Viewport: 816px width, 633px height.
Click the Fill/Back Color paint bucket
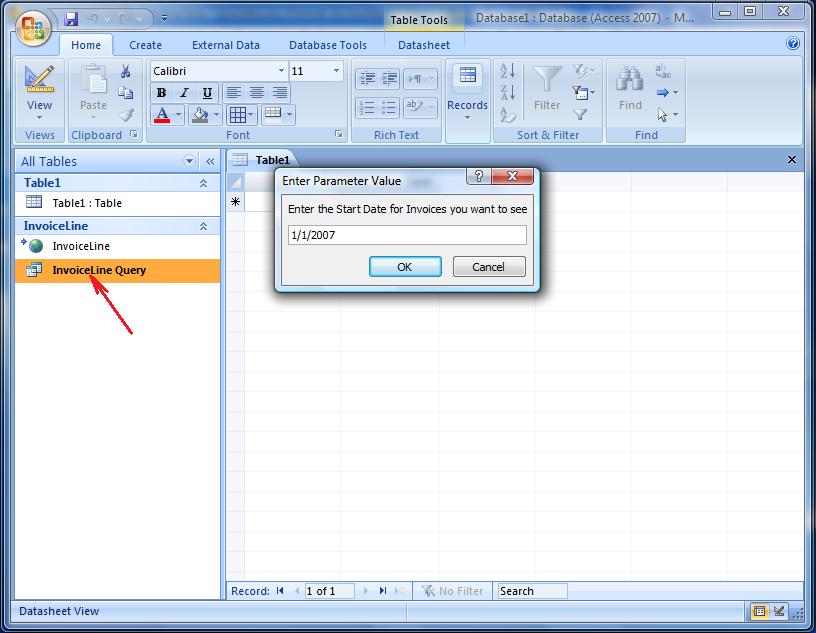[200, 115]
